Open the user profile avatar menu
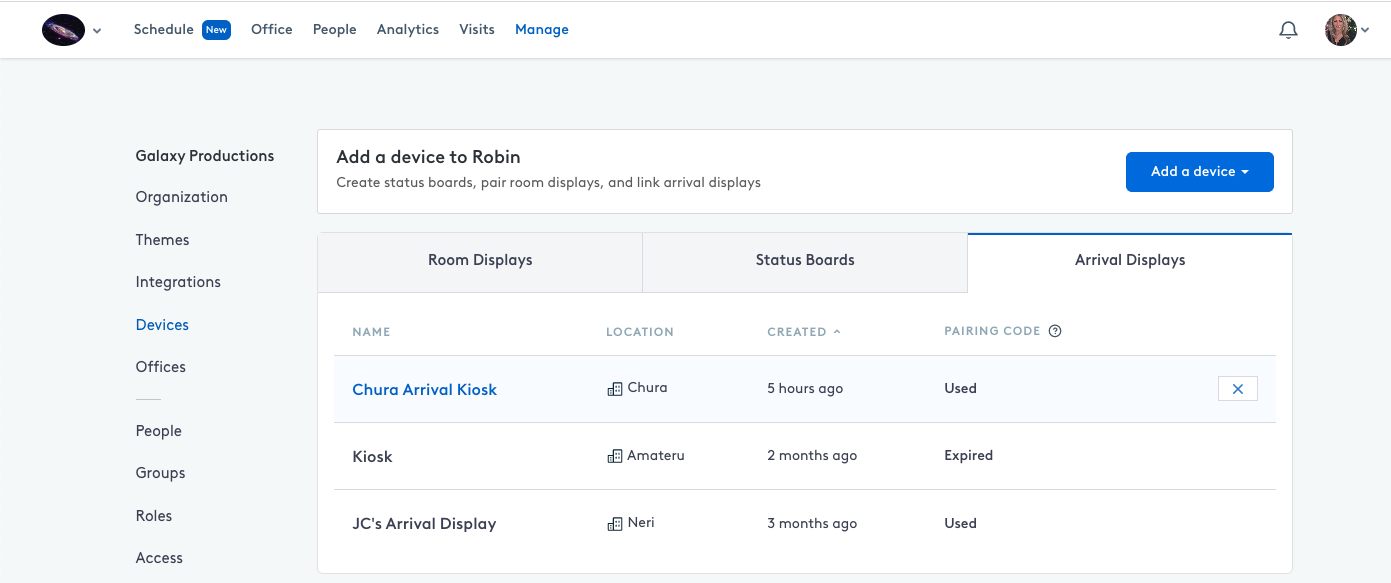Screen dimensions: 1391x583 (1341, 30)
